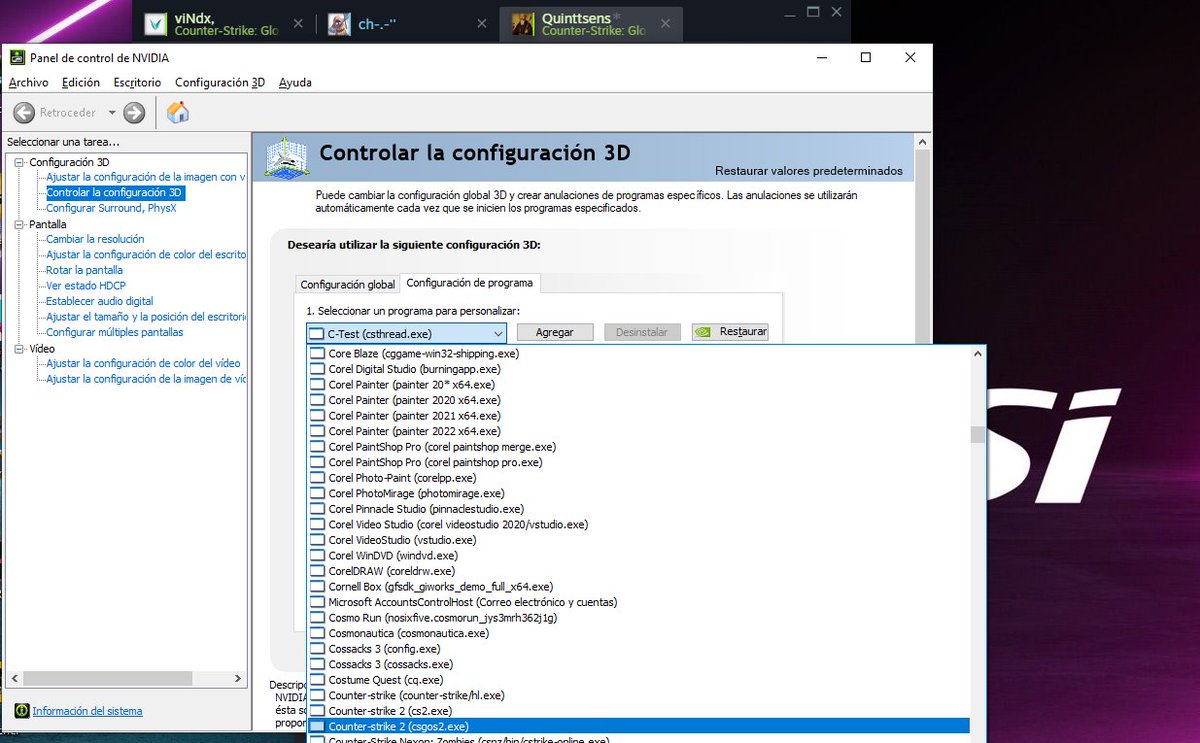Click the Restaurar button
Viewport: 1200px width, 743px height.
click(x=730, y=332)
